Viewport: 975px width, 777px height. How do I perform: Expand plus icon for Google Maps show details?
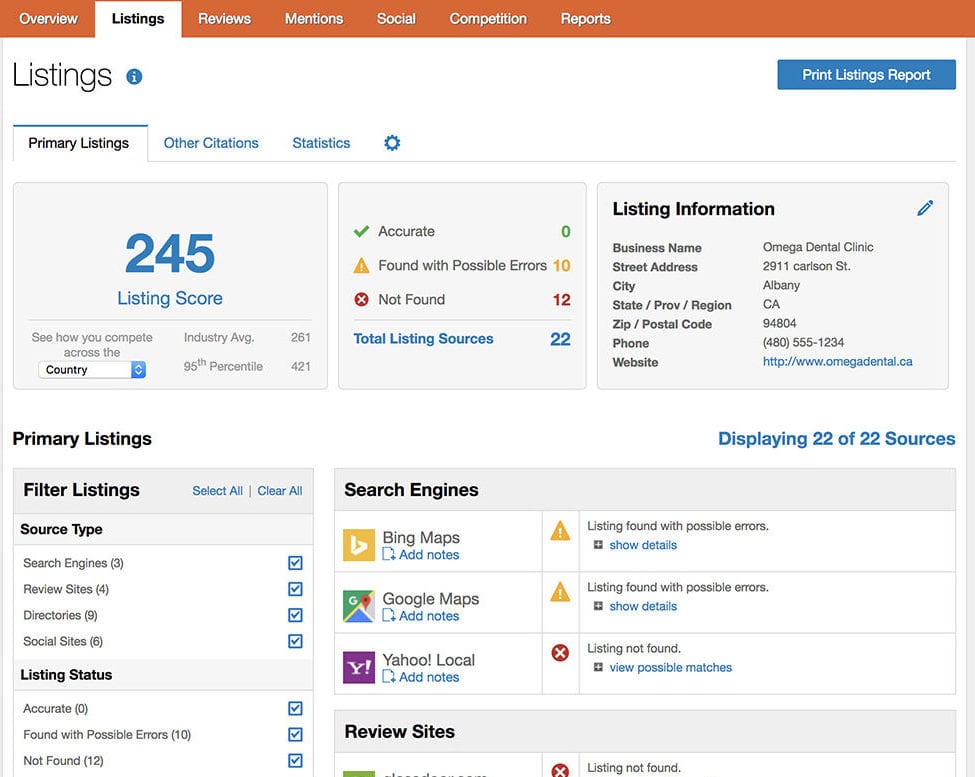(598, 606)
